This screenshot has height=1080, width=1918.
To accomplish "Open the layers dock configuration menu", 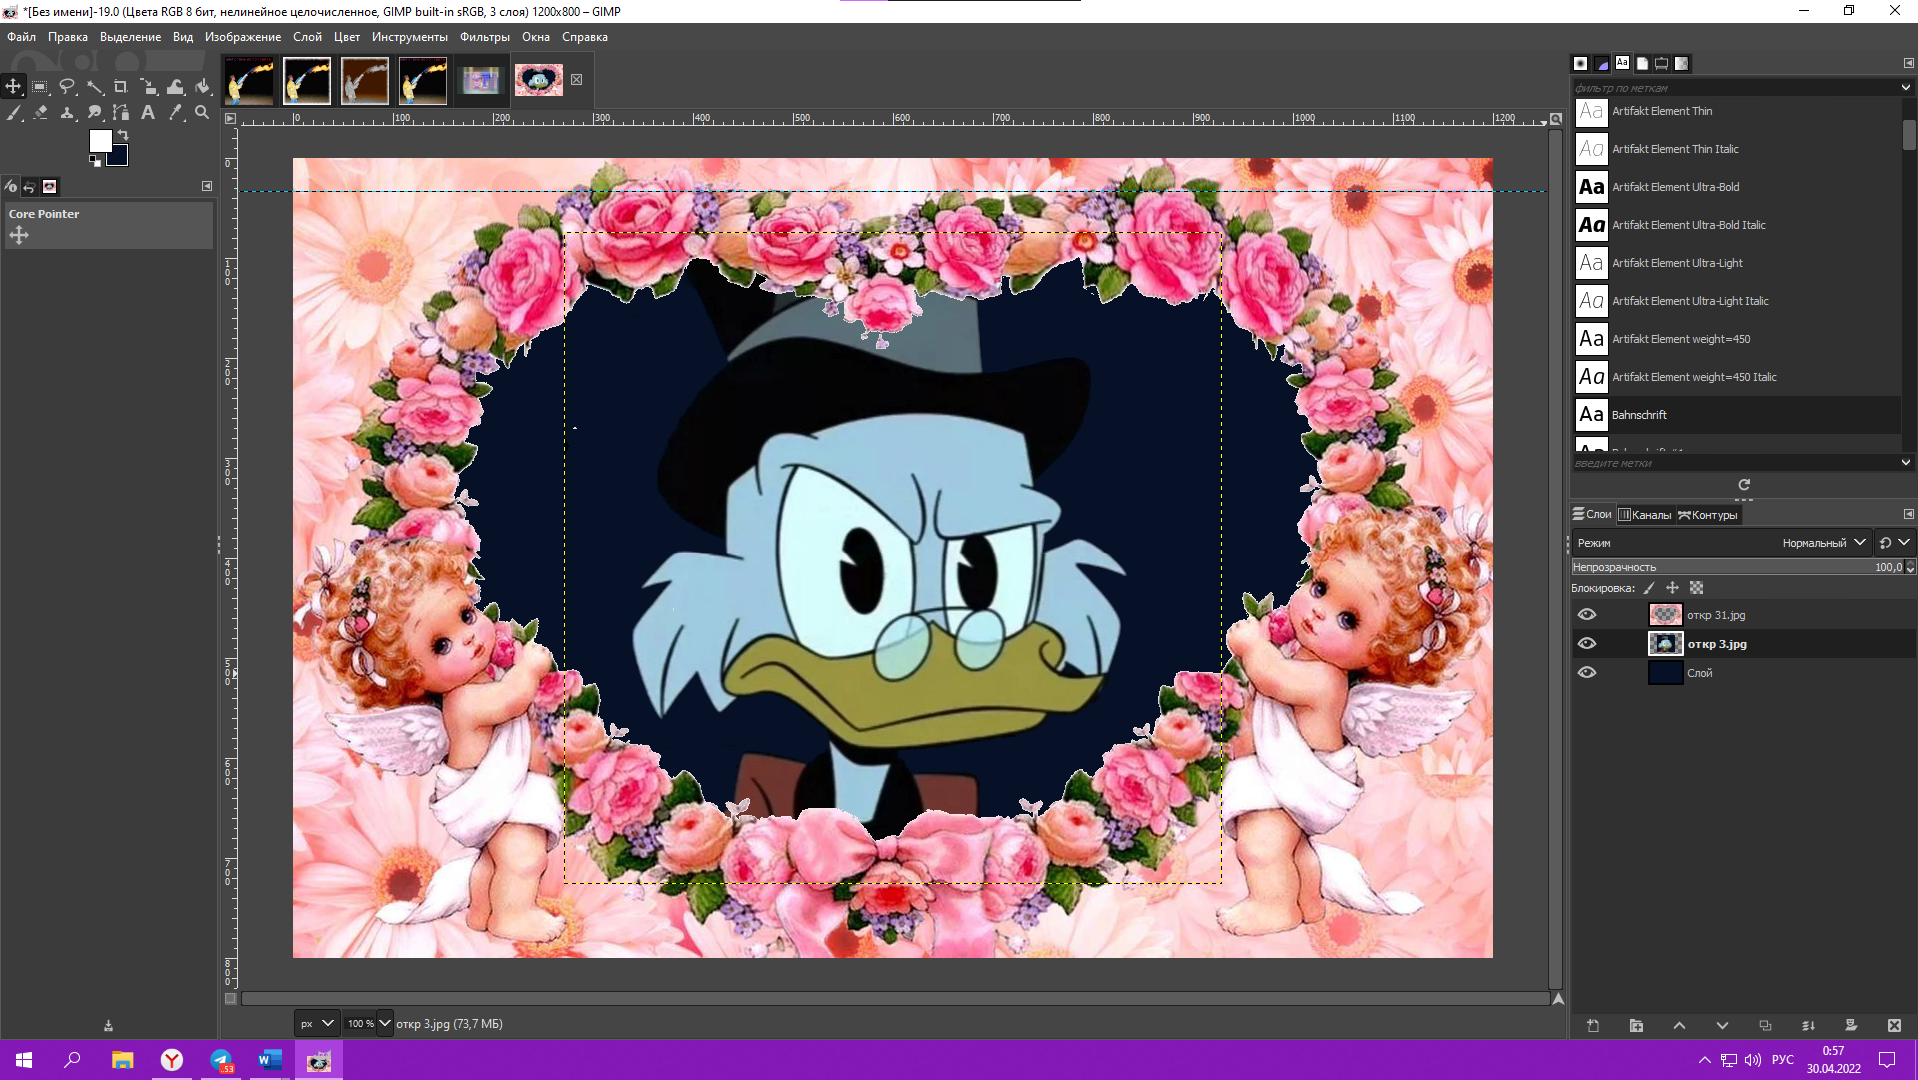I will (1909, 514).
